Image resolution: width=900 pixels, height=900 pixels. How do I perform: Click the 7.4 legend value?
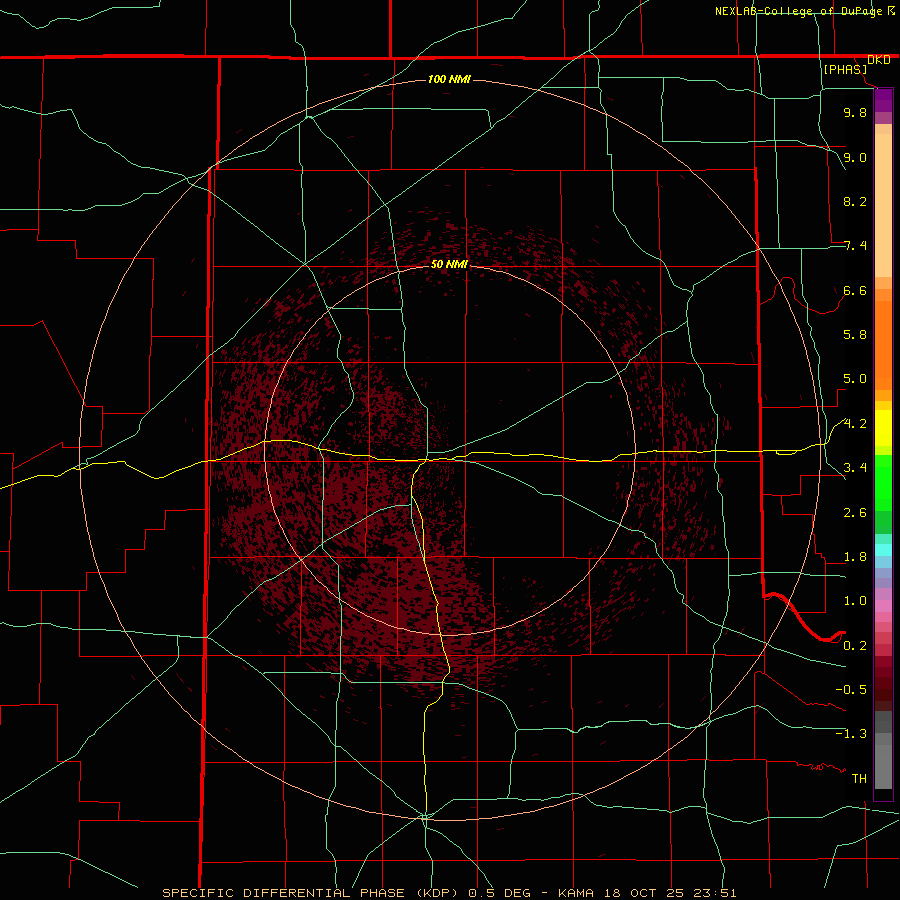(855, 246)
